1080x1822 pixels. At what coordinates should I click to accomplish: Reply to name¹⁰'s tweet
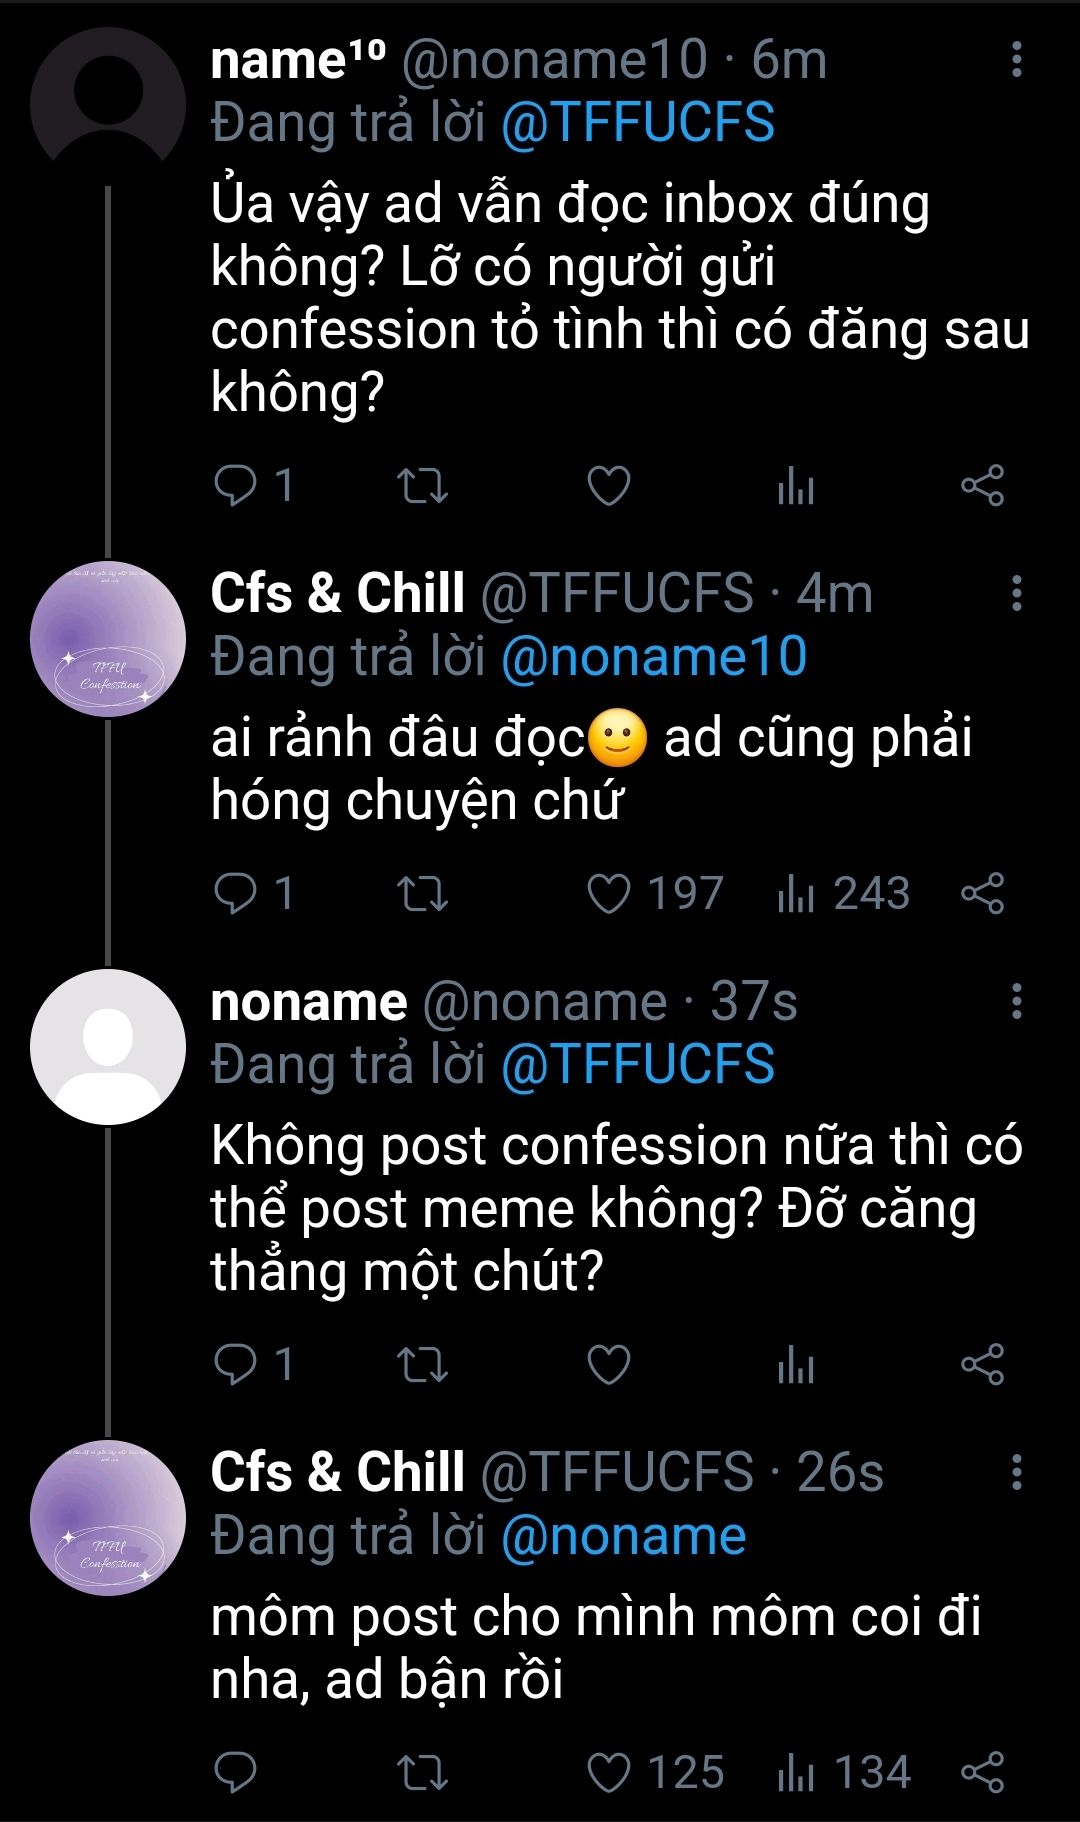tap(236, 487)
